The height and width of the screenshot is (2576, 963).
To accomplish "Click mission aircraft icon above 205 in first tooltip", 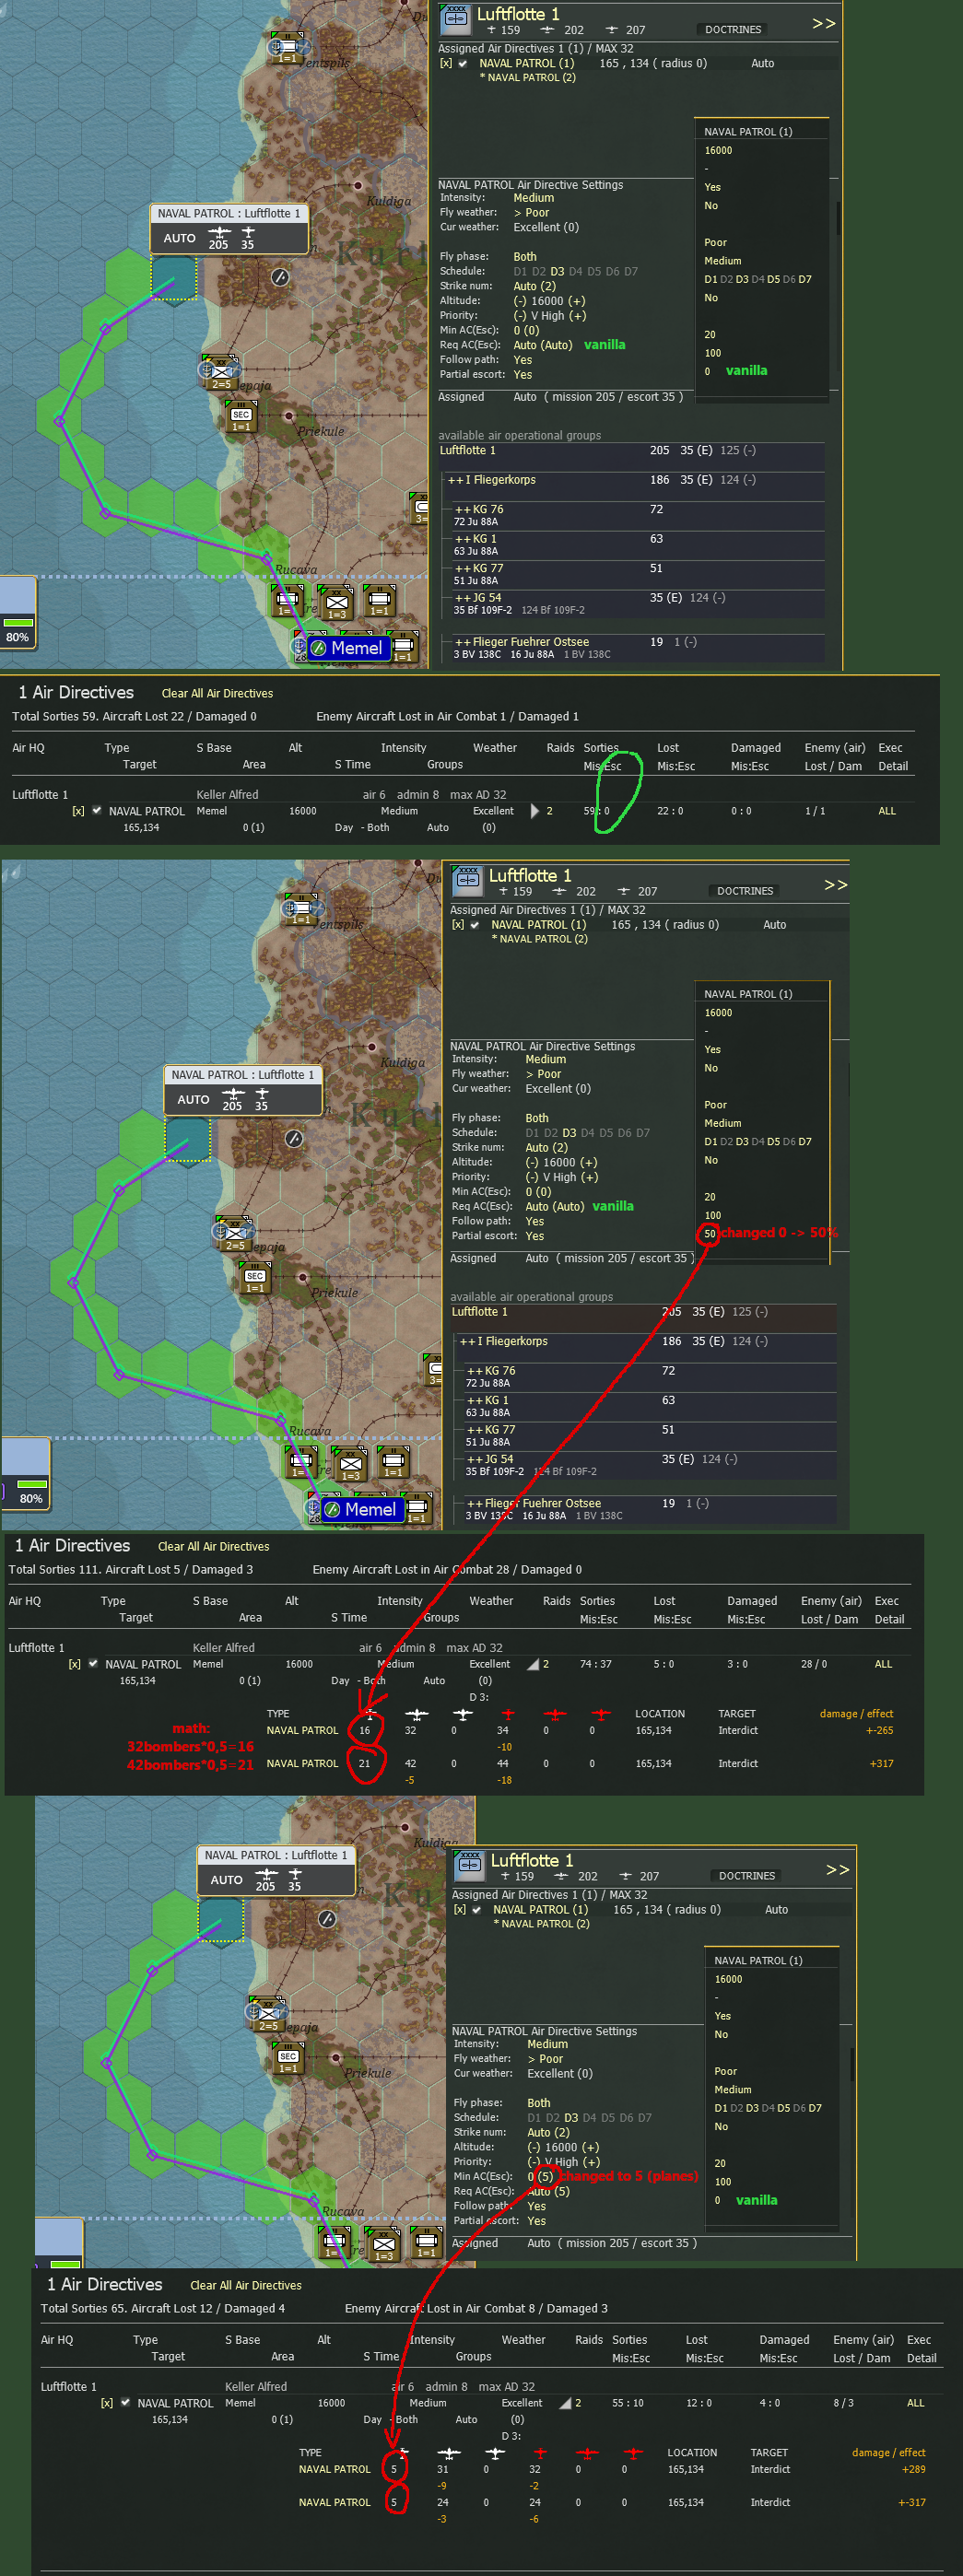I will [x=219, y=232].
